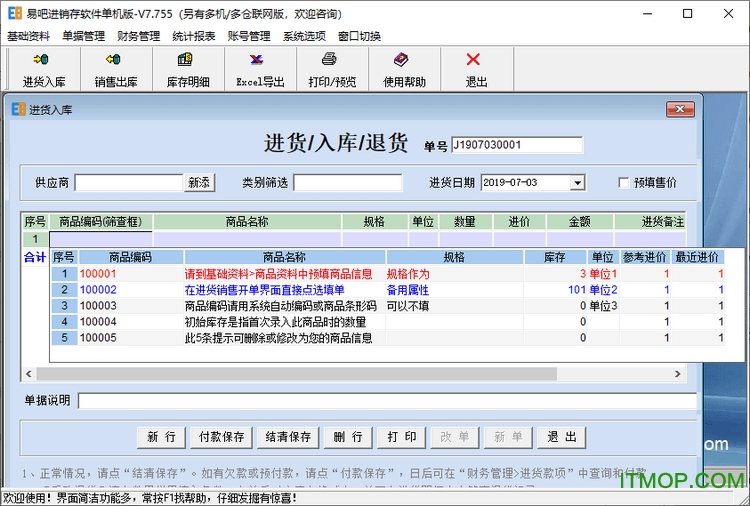Open the 账号管理 menu
This screenshot has width=750, height=506.
pos(249,36)
